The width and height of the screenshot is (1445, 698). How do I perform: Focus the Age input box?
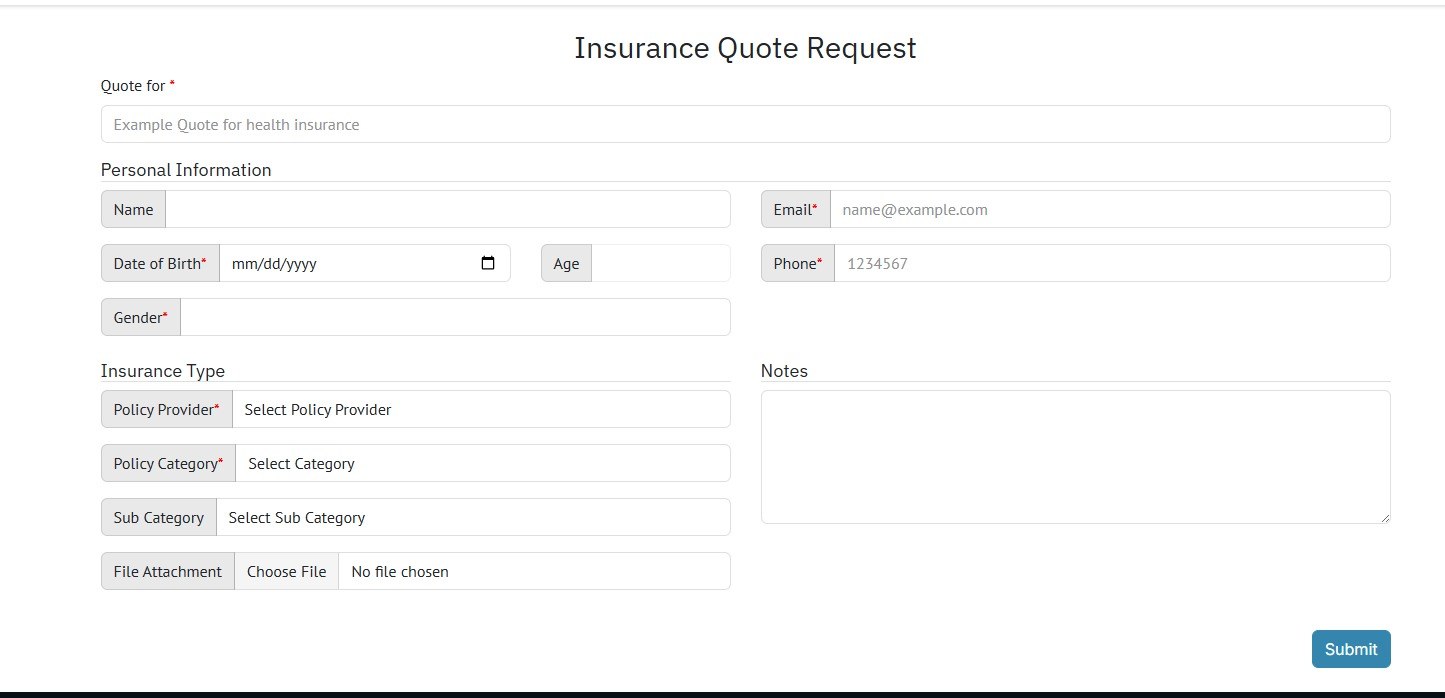[x=660, y=264]
